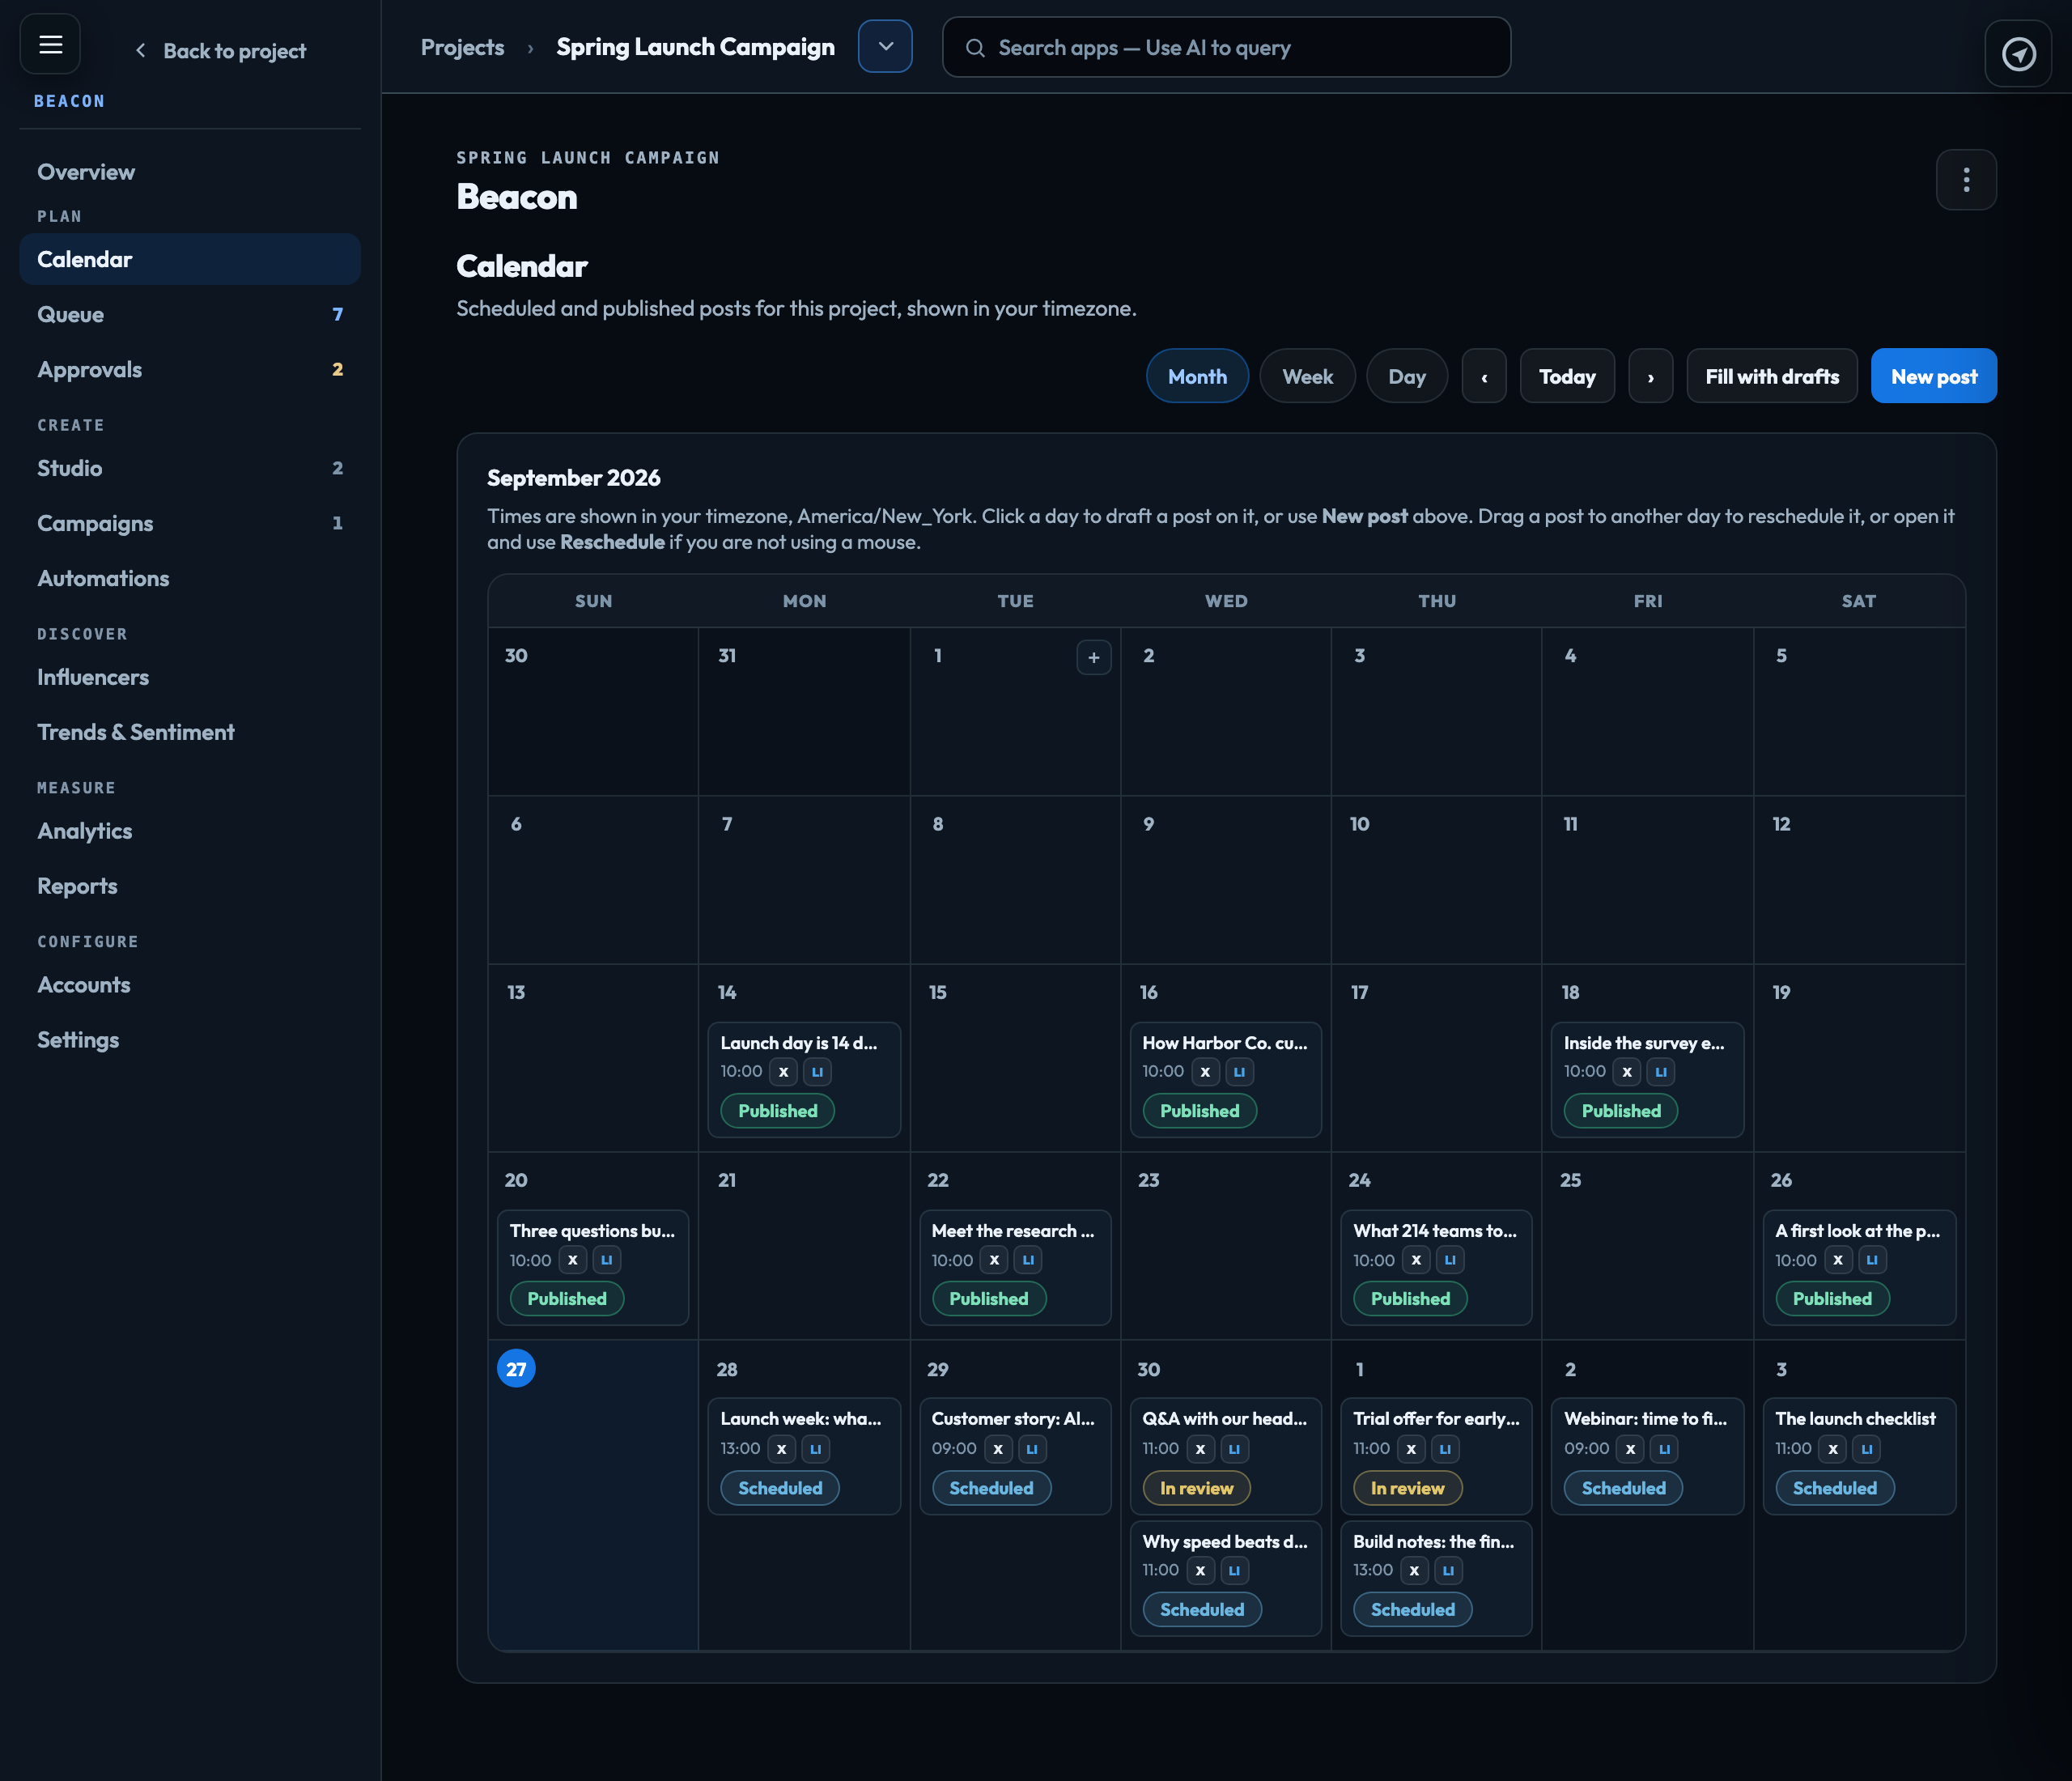The width and height of the screenshot is (2072, 1781).
Task: Open Trends & Sentiment page
Action: (x=190, y=732)
